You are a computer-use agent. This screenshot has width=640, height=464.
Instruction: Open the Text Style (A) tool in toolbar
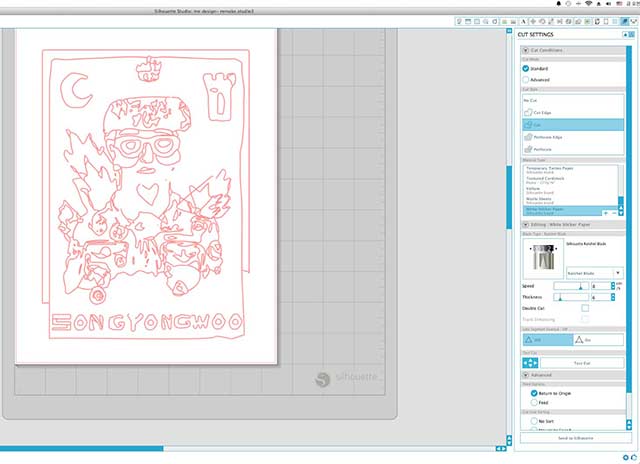524,21
